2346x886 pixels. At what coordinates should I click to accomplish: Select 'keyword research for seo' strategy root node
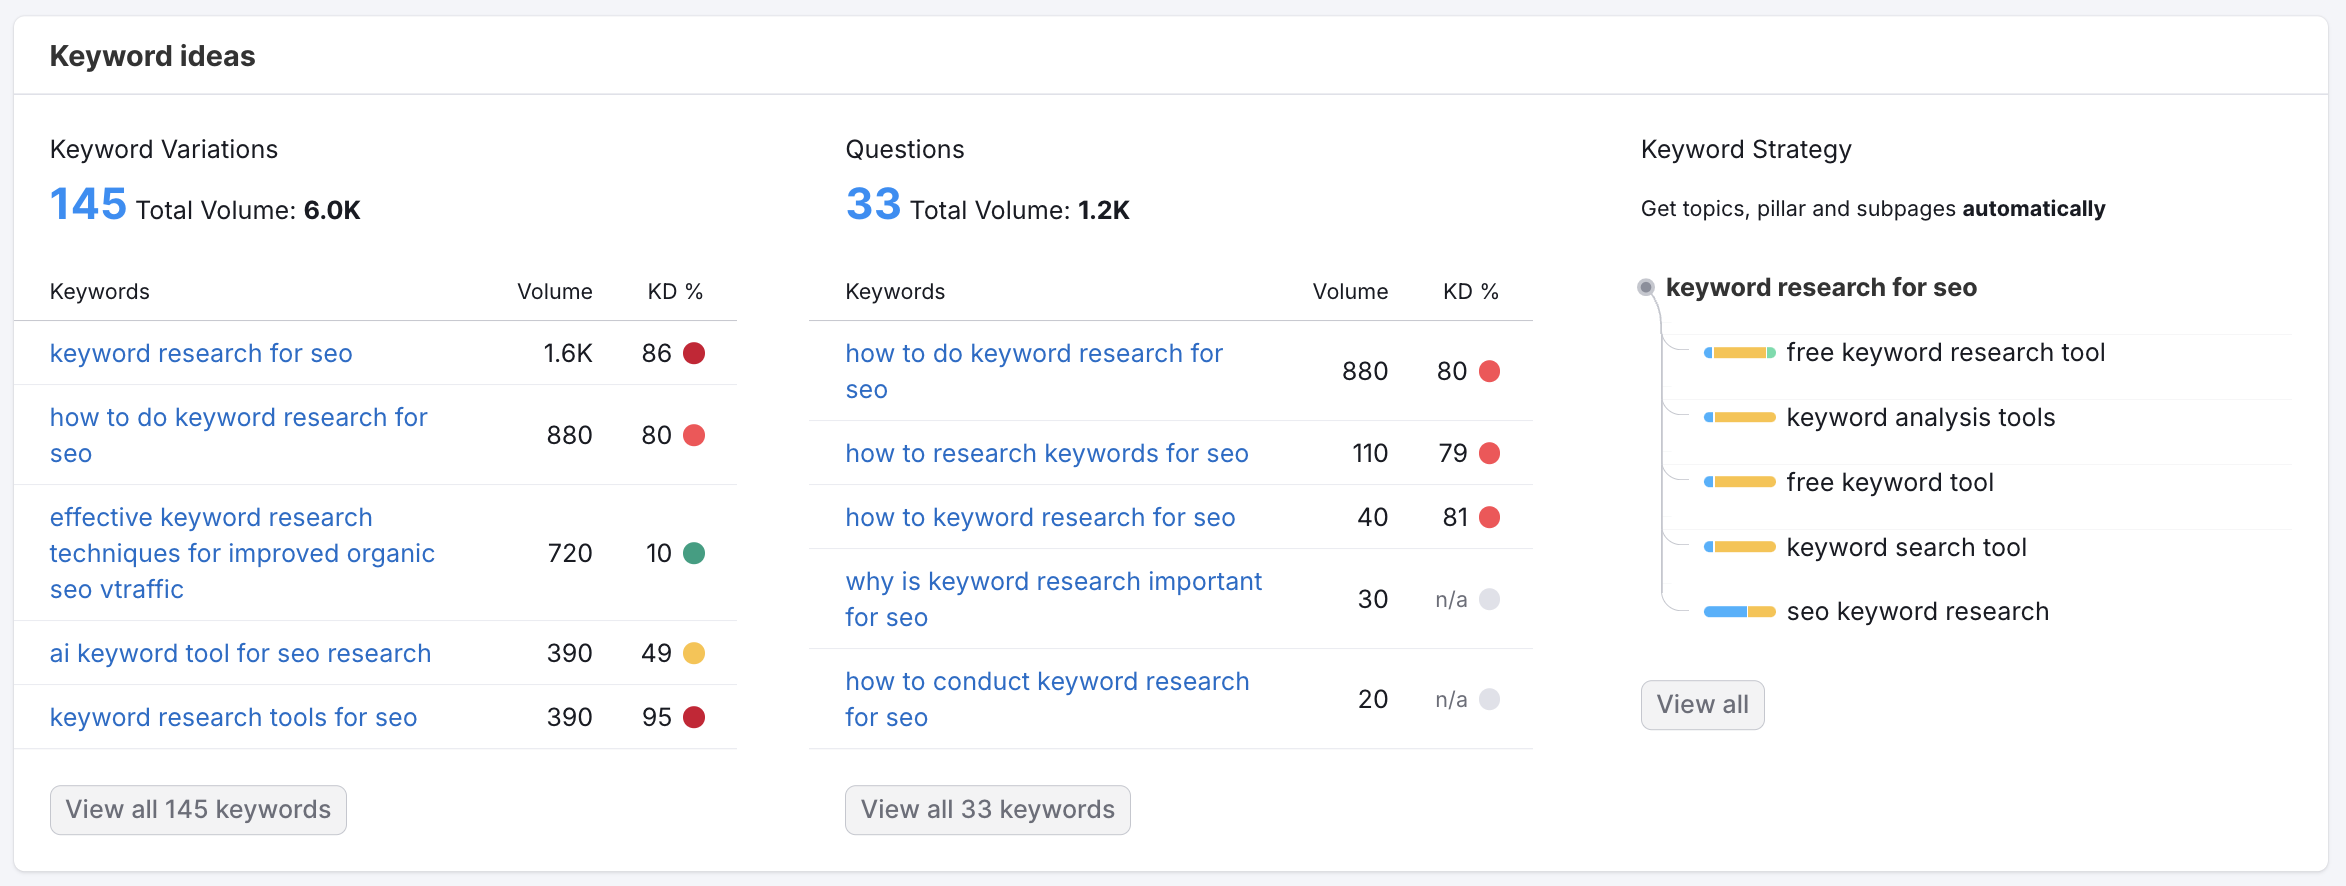tap(1821, 288)
